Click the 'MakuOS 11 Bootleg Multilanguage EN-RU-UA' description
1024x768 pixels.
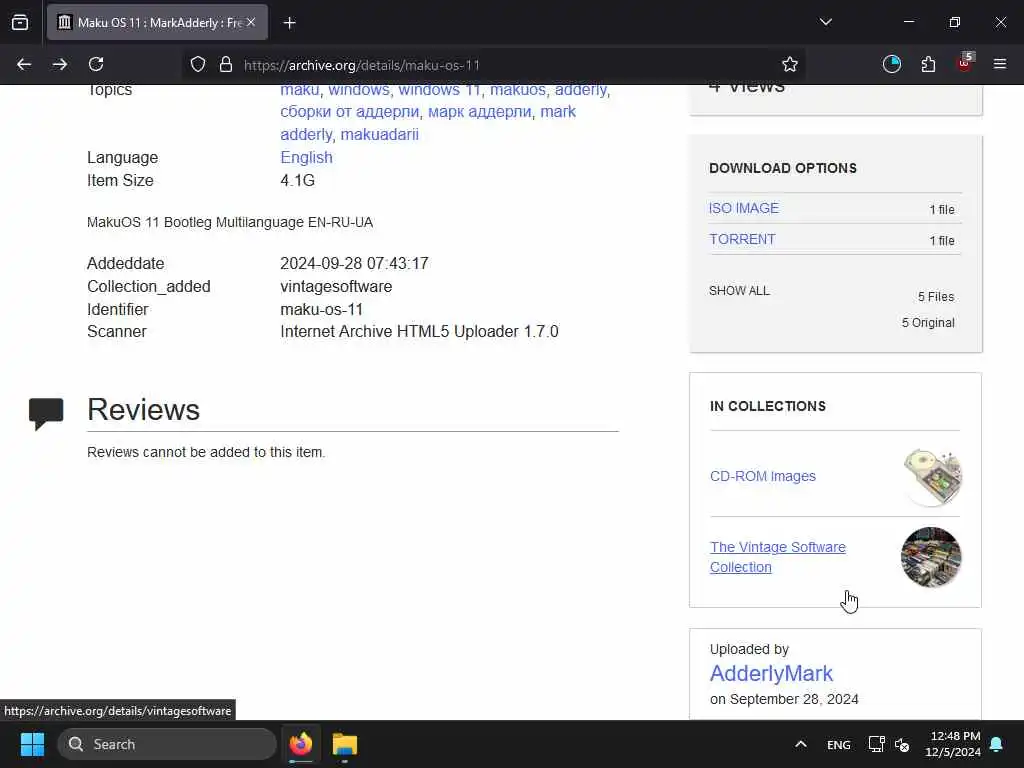(230, 222)
